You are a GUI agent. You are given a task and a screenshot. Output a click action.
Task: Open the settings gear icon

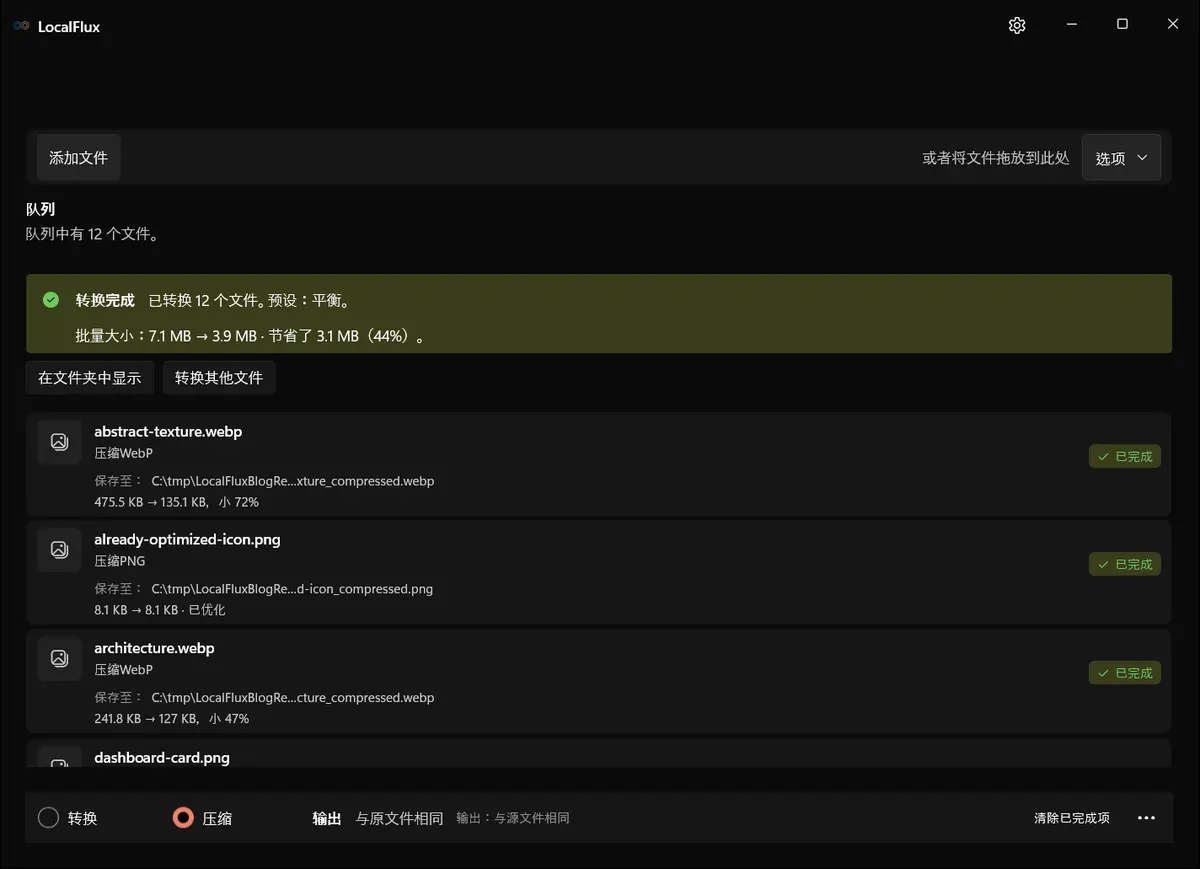(1017, 25)
